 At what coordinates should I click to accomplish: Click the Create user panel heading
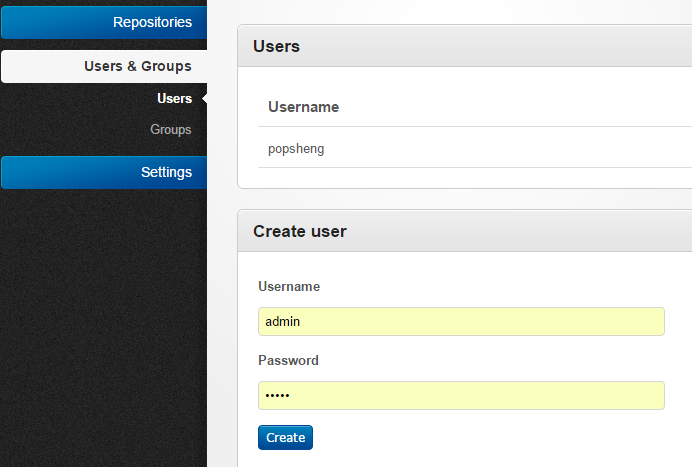300,231
